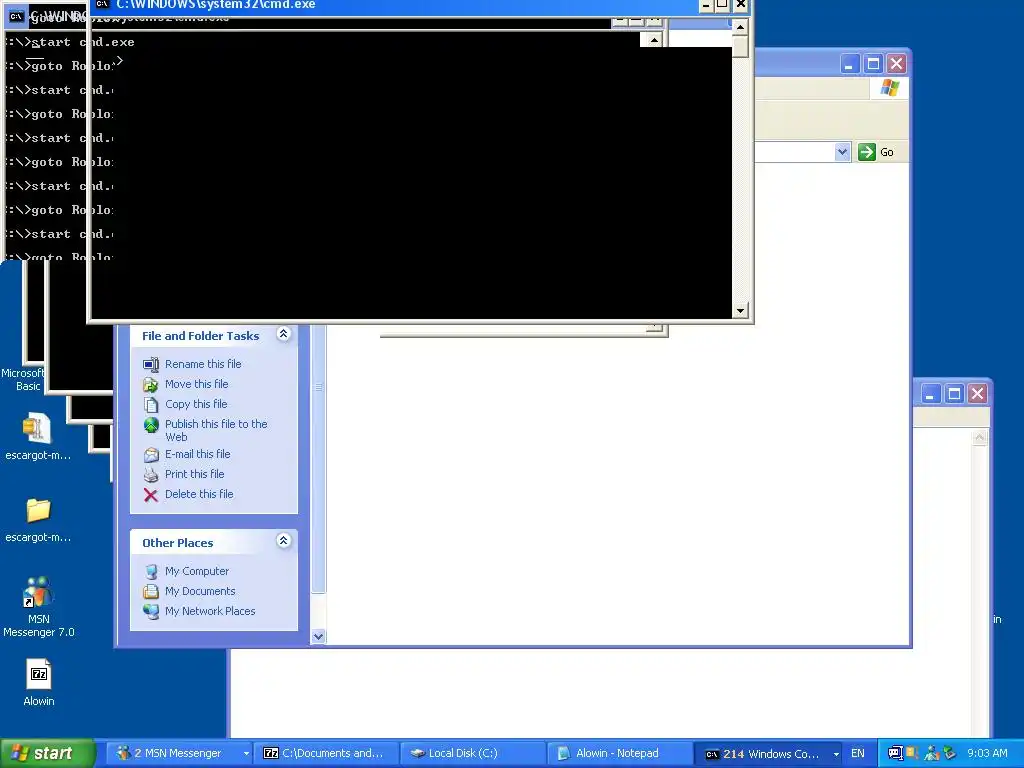The image size is (1024, 768).
Task: Click the scroll up arrow in Notepad window
Action: [x=980, y=438]
